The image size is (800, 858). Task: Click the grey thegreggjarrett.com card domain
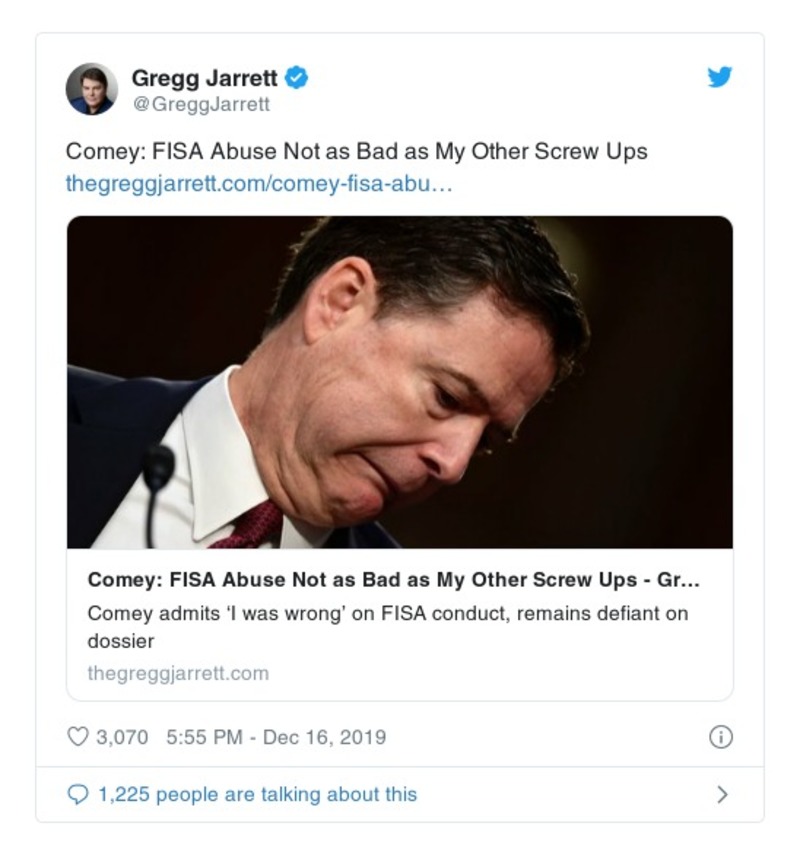(178, 673)
